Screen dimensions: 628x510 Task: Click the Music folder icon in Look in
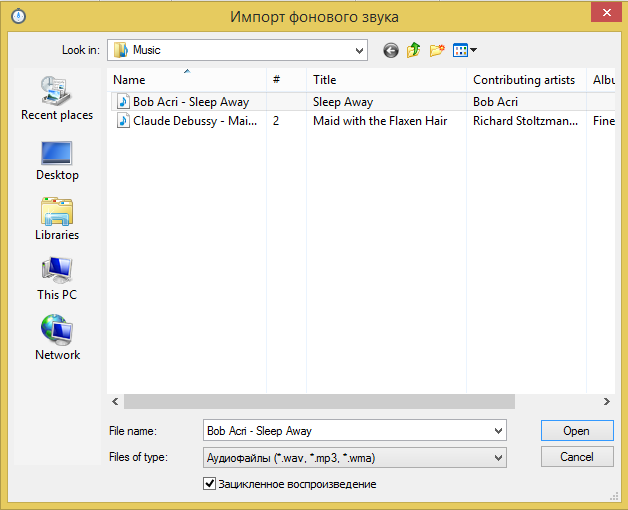click(x=121, y=50)
